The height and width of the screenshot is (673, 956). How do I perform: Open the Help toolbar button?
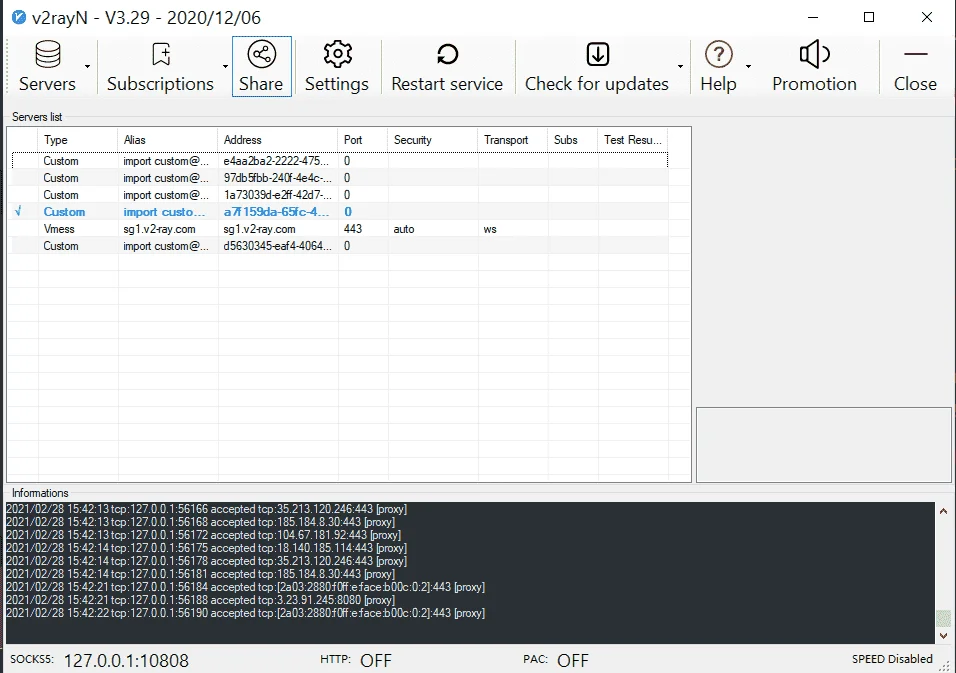(718, 66)
